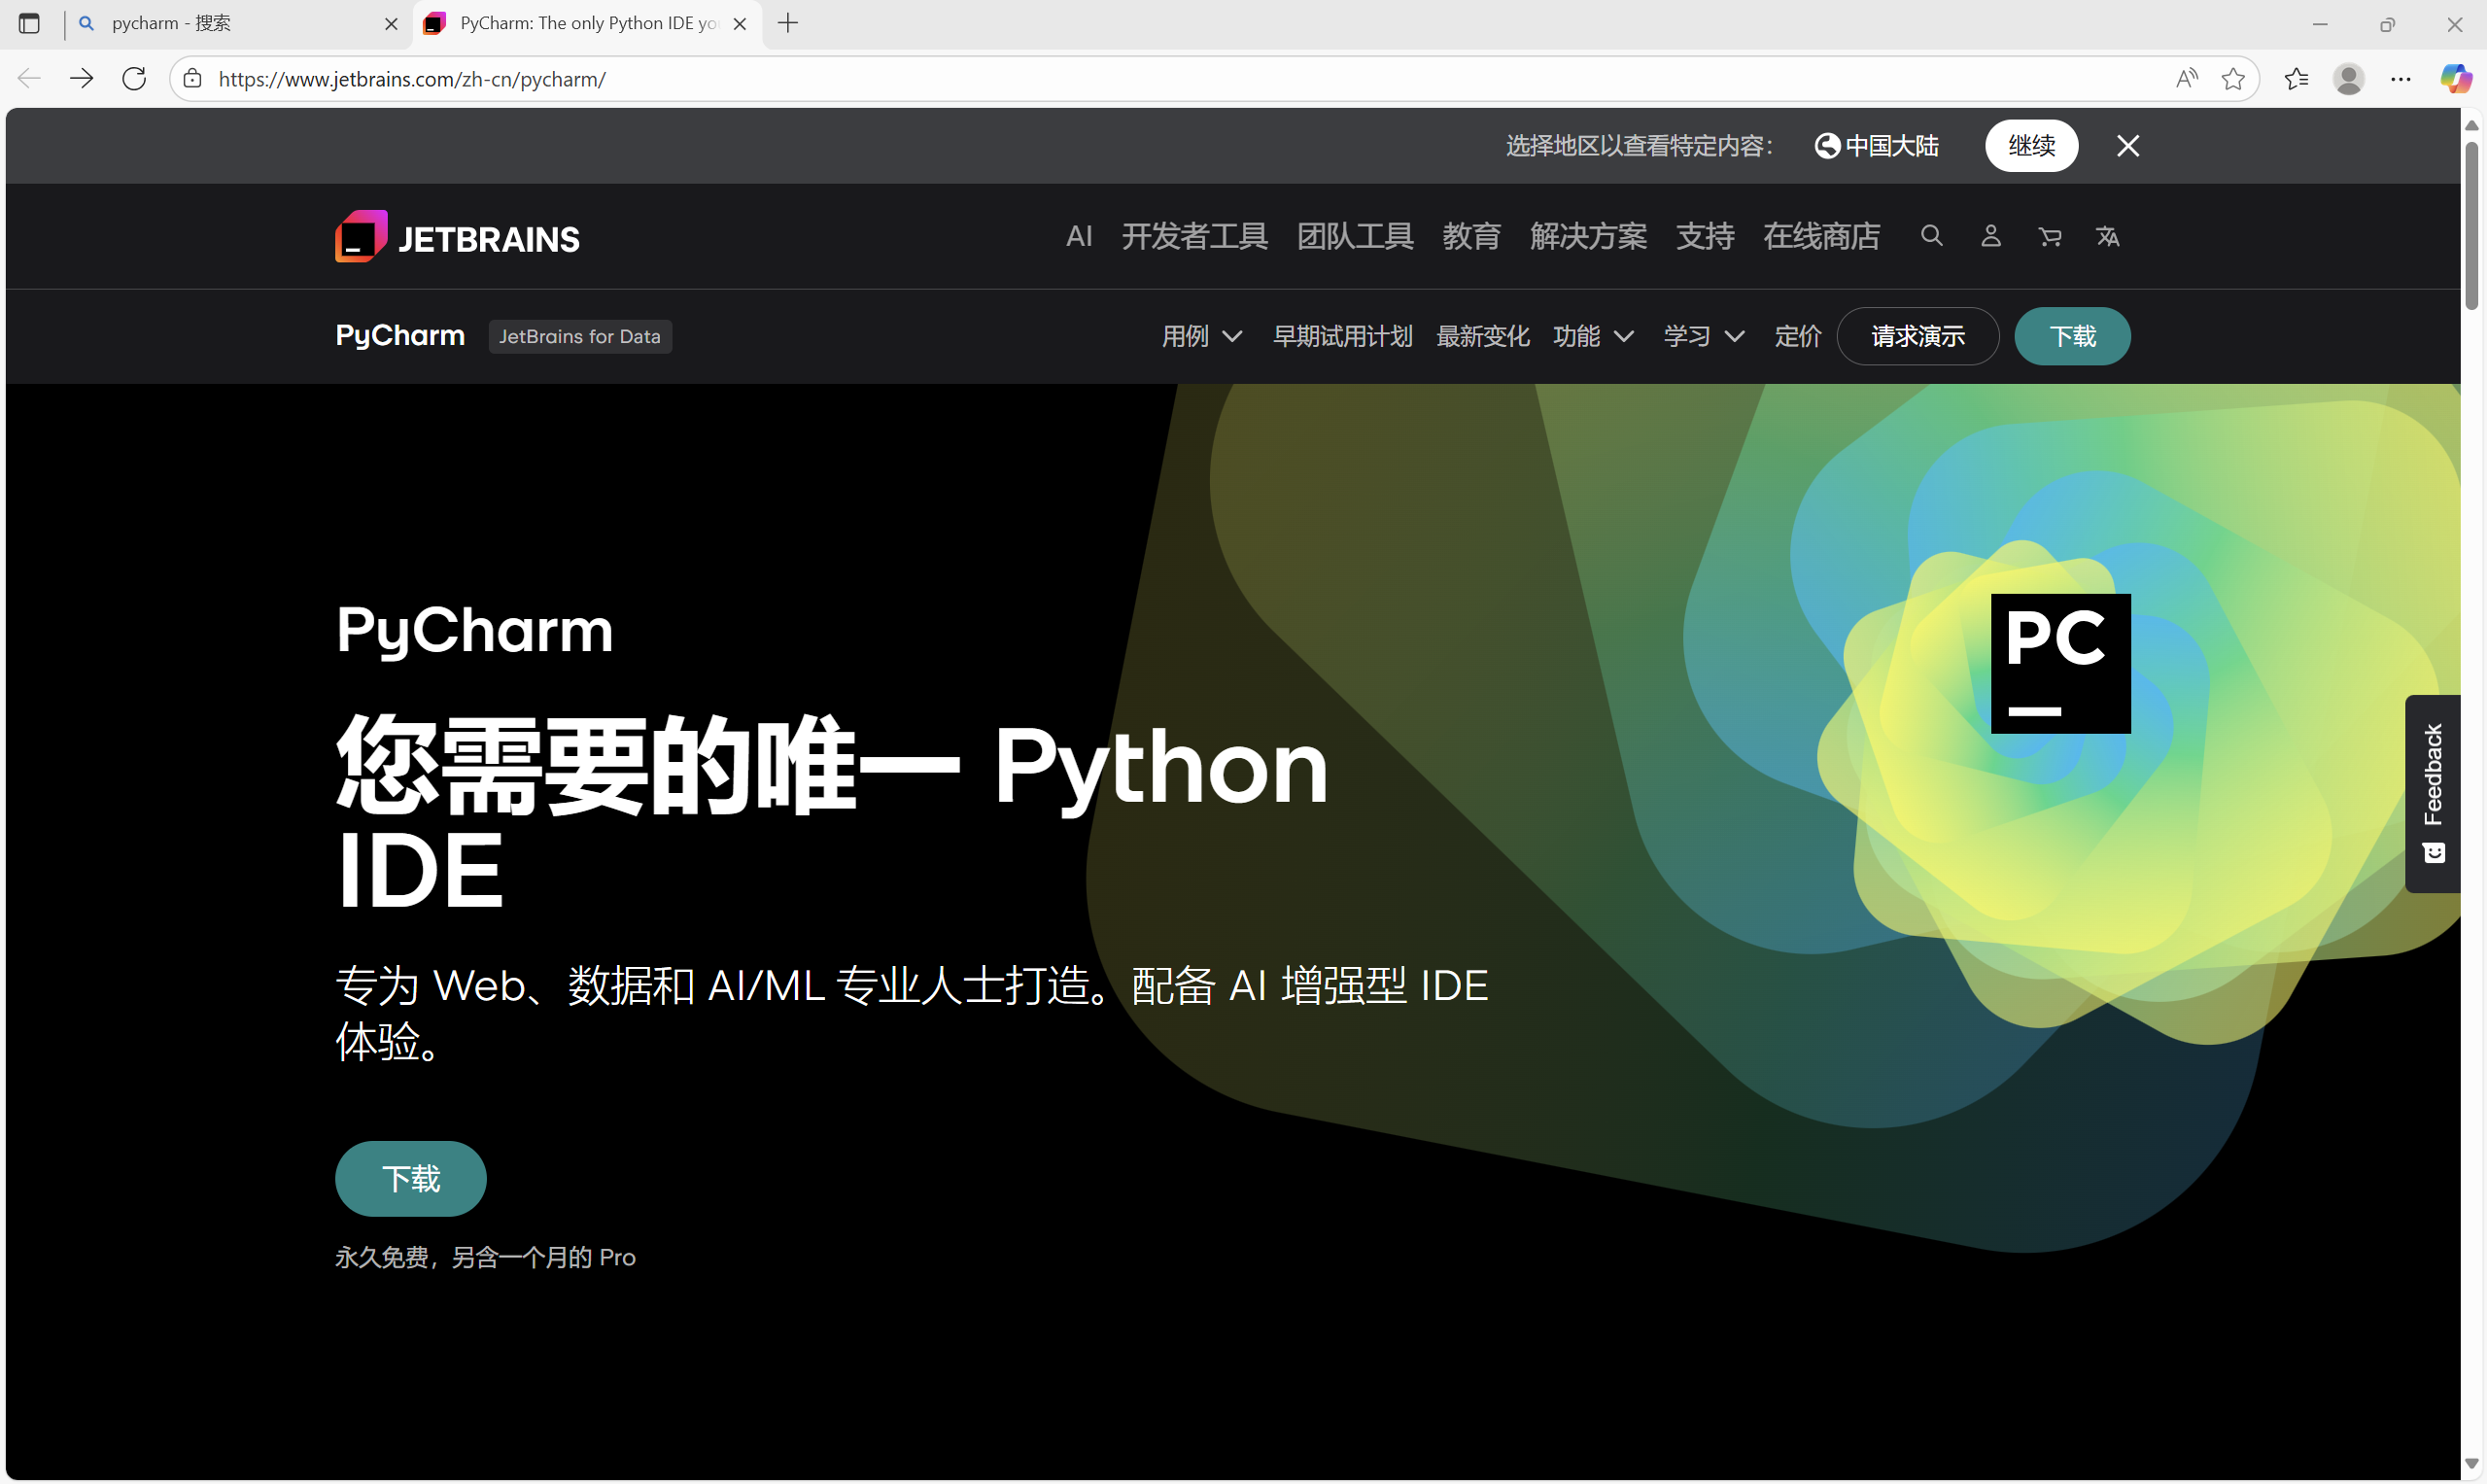This screenshot has height=1484, width=2487.
Task: Open the Feedback side panel
Action: tap(2433, 793)
